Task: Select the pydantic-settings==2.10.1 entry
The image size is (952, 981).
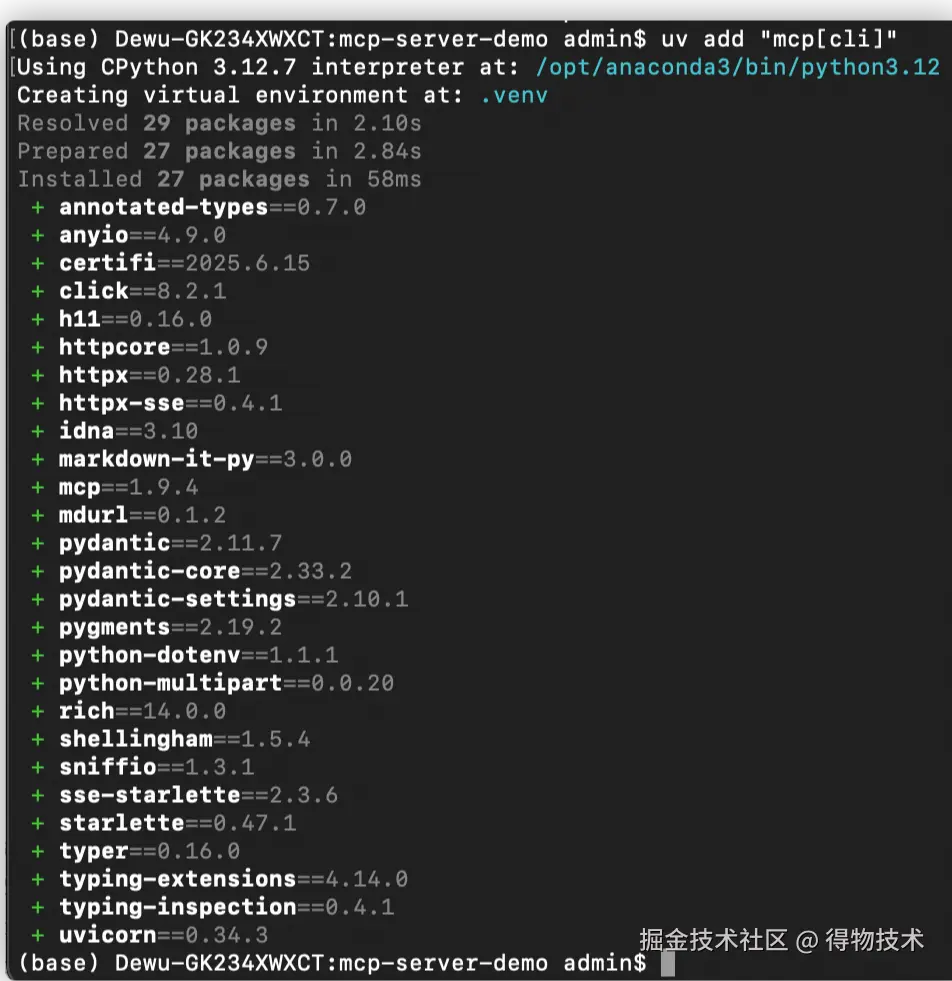Action: pos(233,600)
